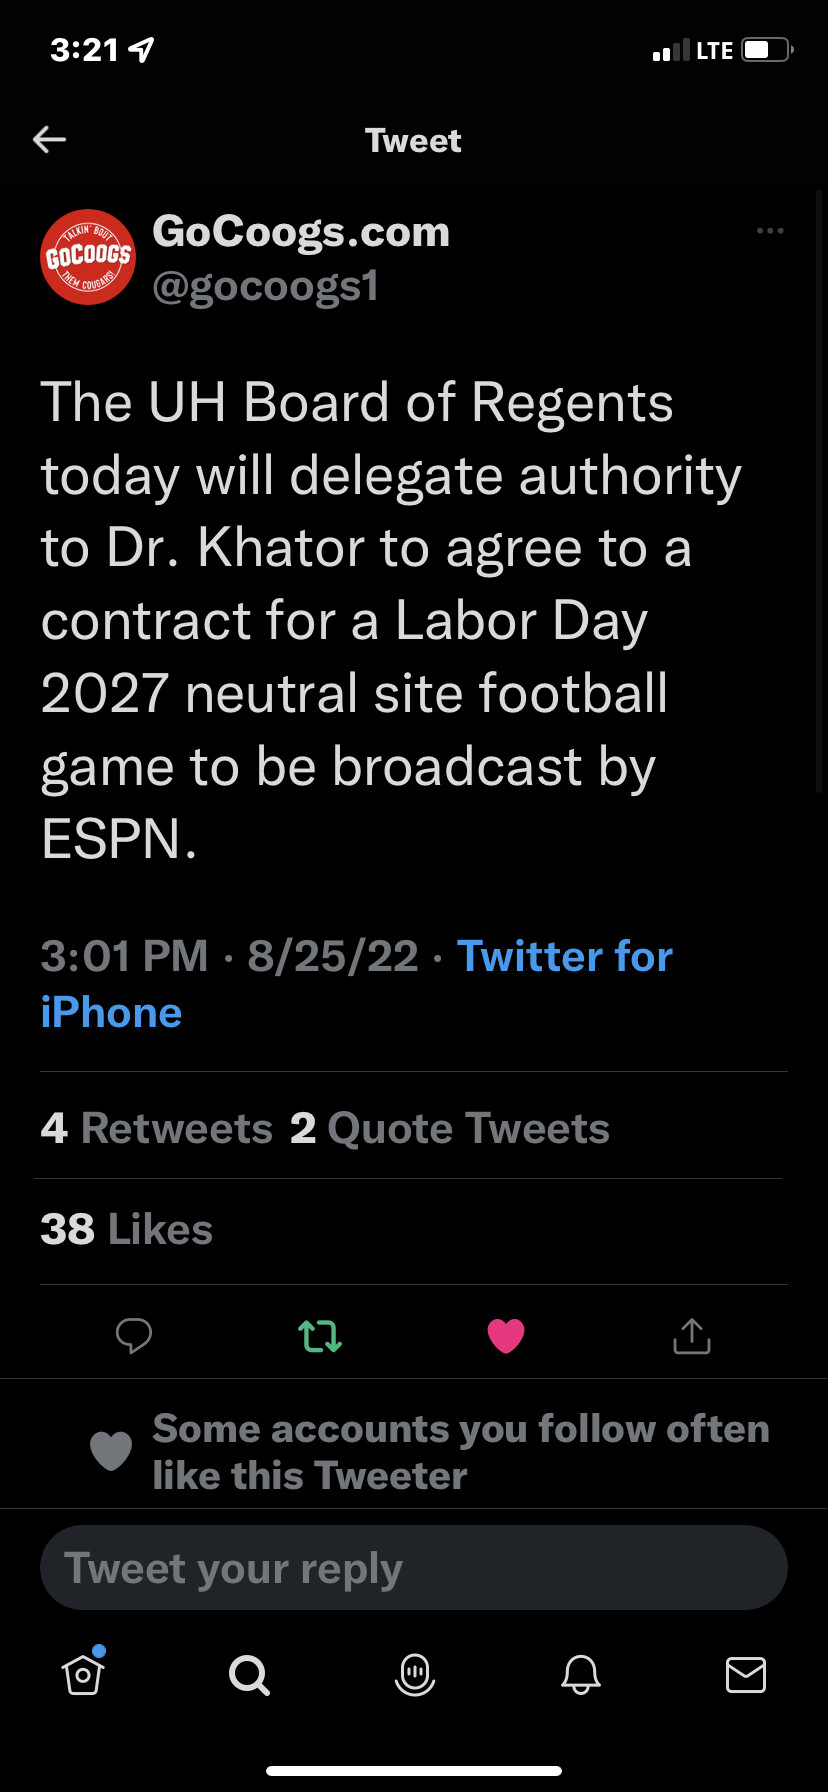Viewport: 828px width, 1792px height.
Task: Open the Messages envelope tab
Action: tap(746, 1674)
